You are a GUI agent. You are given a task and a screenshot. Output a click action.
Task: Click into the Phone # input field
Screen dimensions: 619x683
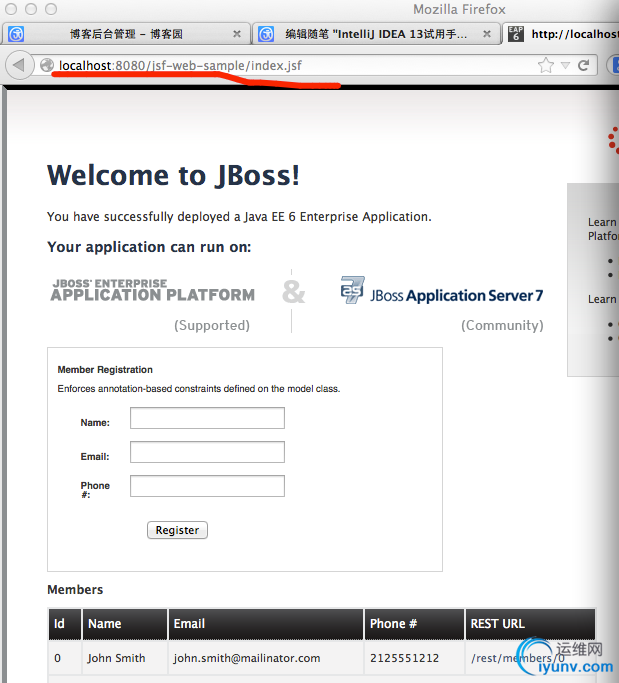tap(207, 486)
